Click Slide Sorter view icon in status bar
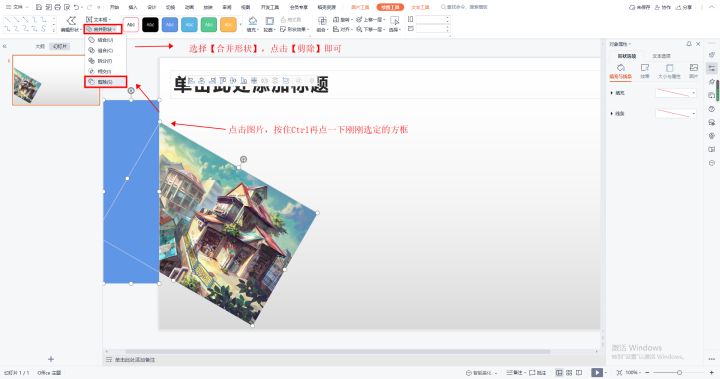The width and height of the screenshot is (720, 379). pos(569,373)
